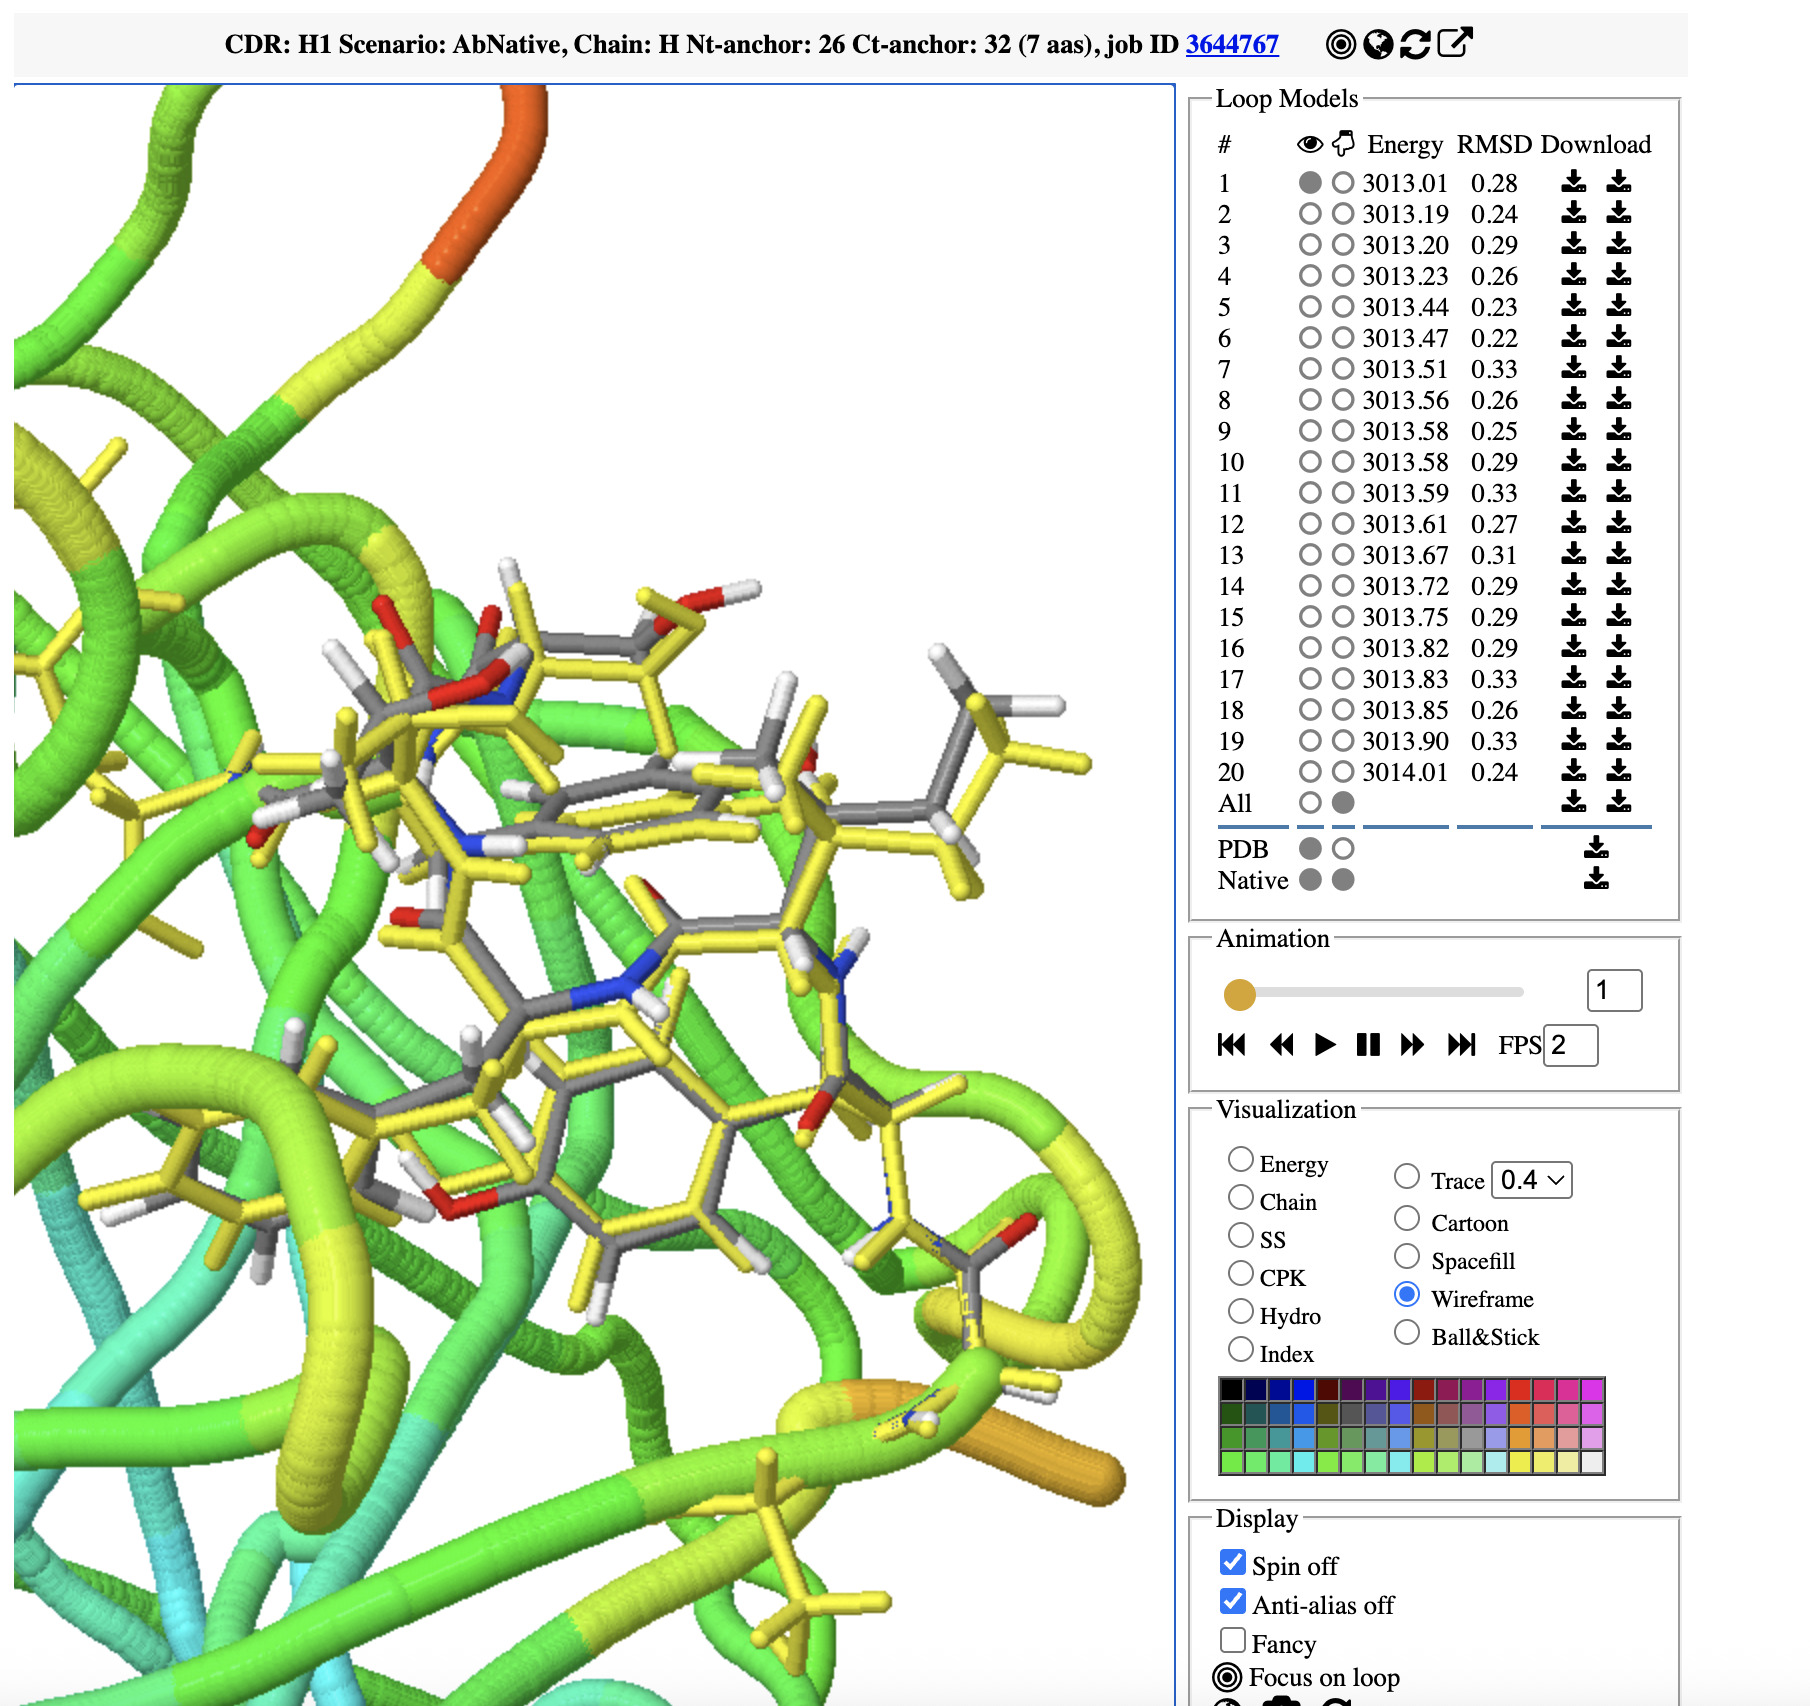Screen dimensions: 1810x1706
Task: Click the refresh arrows icon in header
Action: tap(1415, 44)
